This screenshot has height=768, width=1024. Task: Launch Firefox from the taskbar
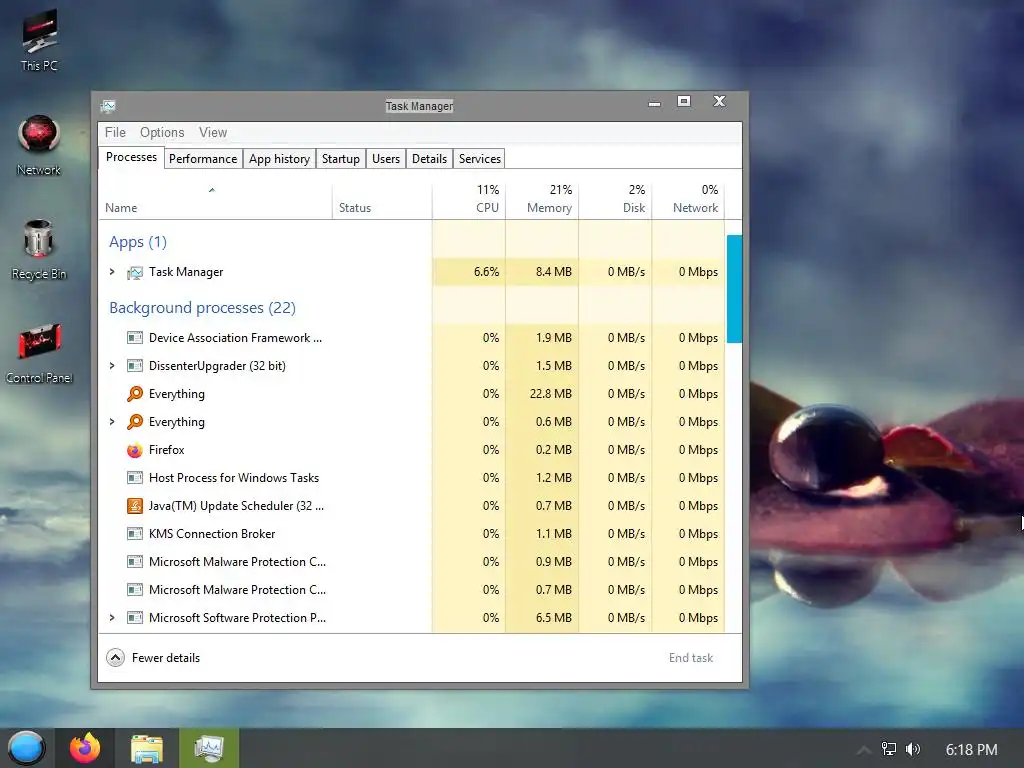coord(85,748)
